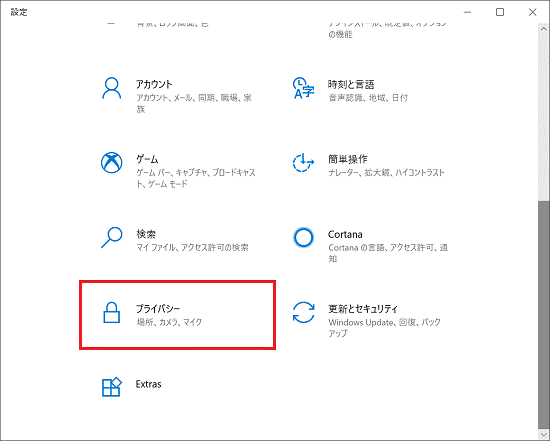Screen dimensions: 550x441
Task: Open the アカウント person icon
Action: pyautogui.click(x=112, y=88)
